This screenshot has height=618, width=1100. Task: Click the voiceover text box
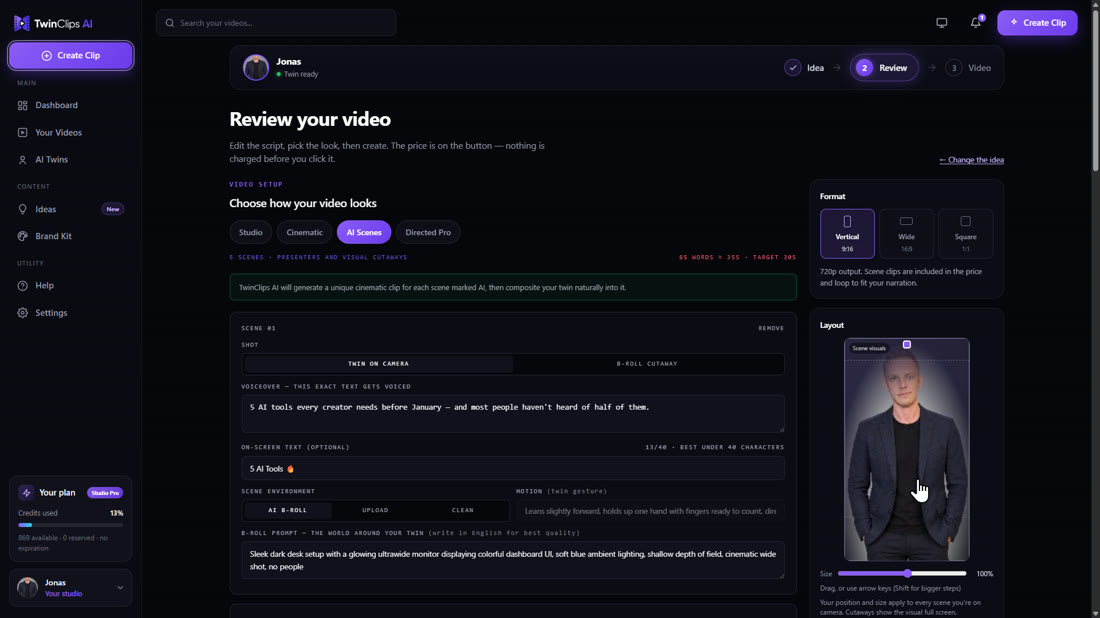pyautogui.click(x=513, y=413)
